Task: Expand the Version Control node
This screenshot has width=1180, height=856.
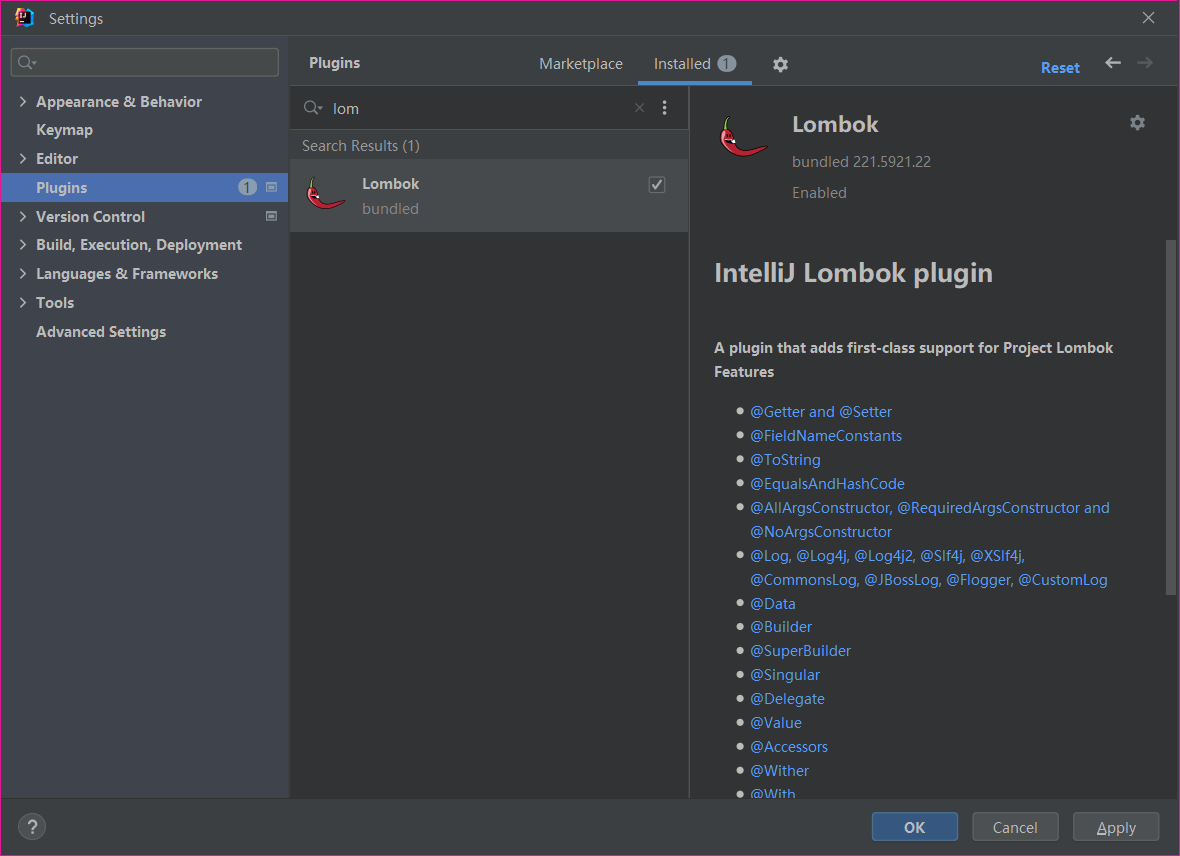Action: click(x=23, y=216)
